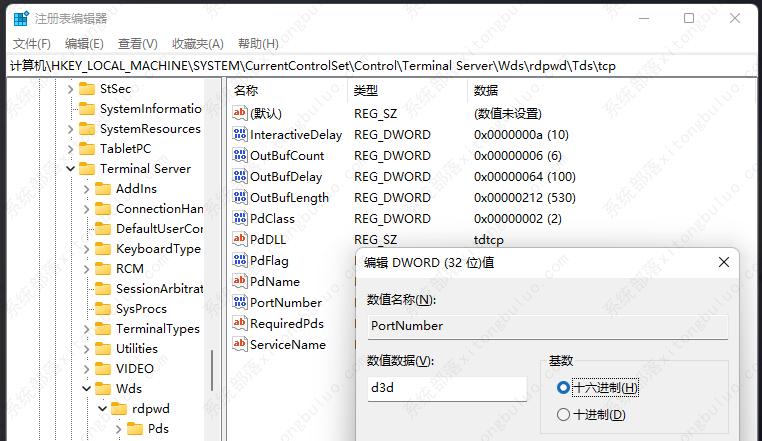
Task: Click the 数据 column header
Action: (x=486, y=90)
